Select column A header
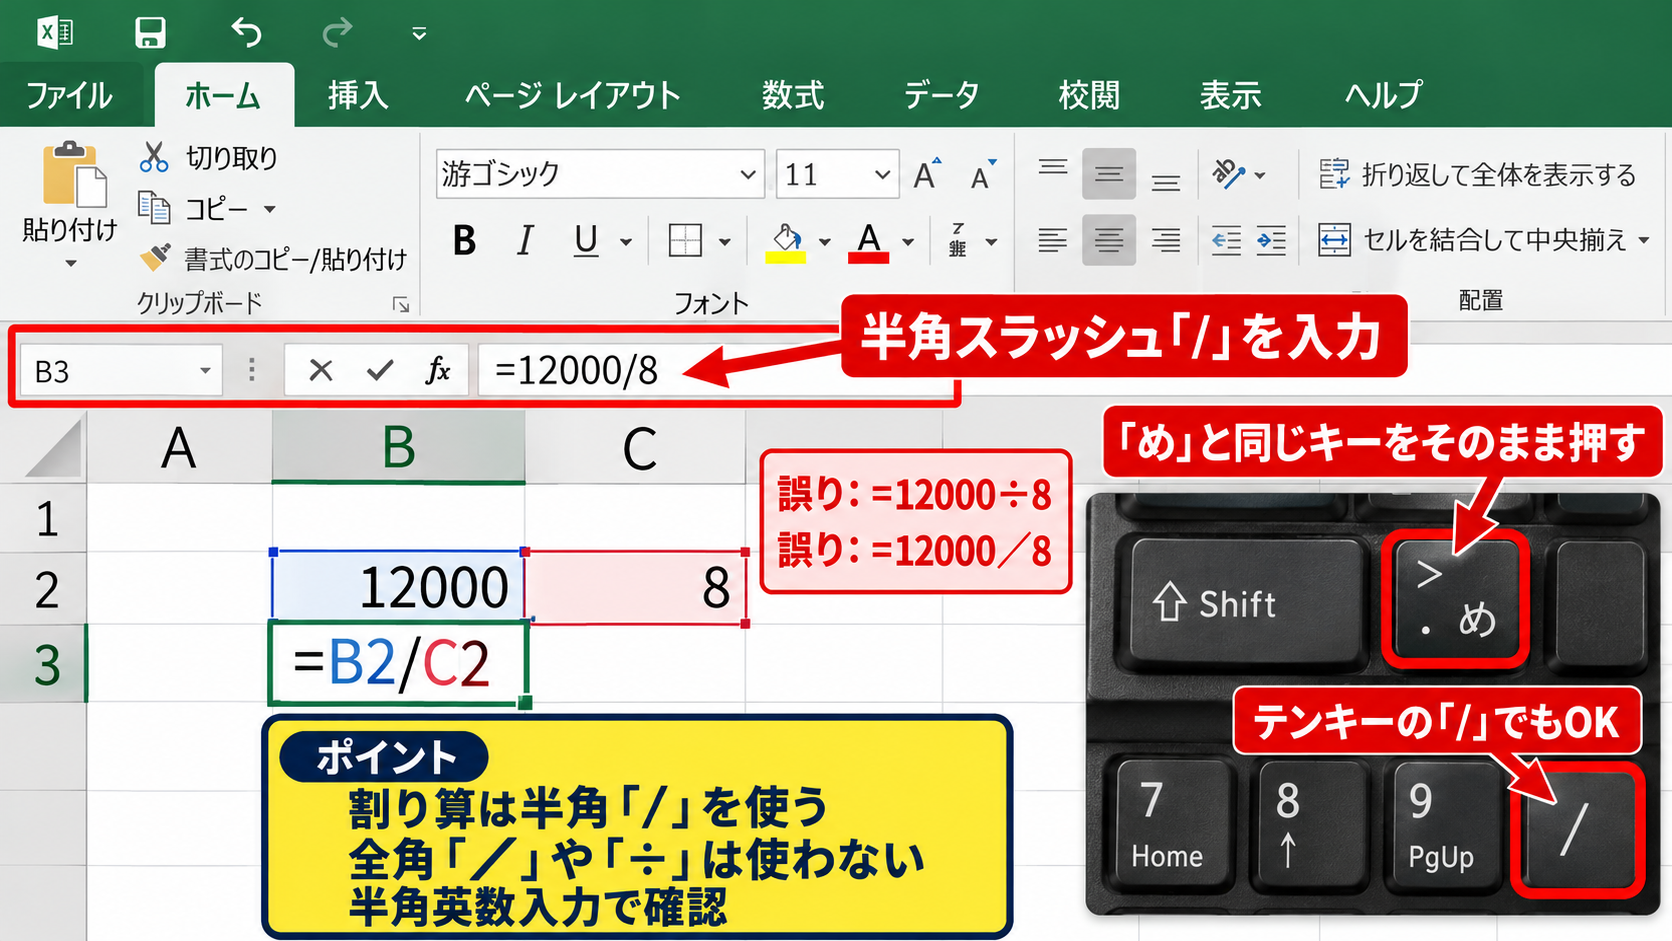The image size is (1672, 941). point(179,447)
